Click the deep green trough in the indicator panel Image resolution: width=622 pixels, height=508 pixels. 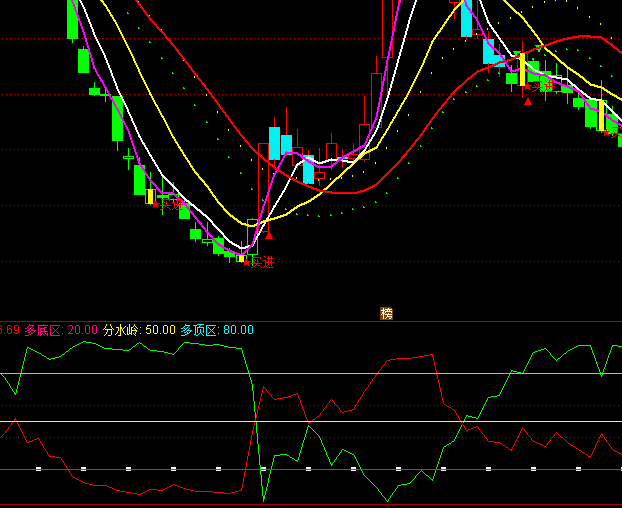point(265,499)
